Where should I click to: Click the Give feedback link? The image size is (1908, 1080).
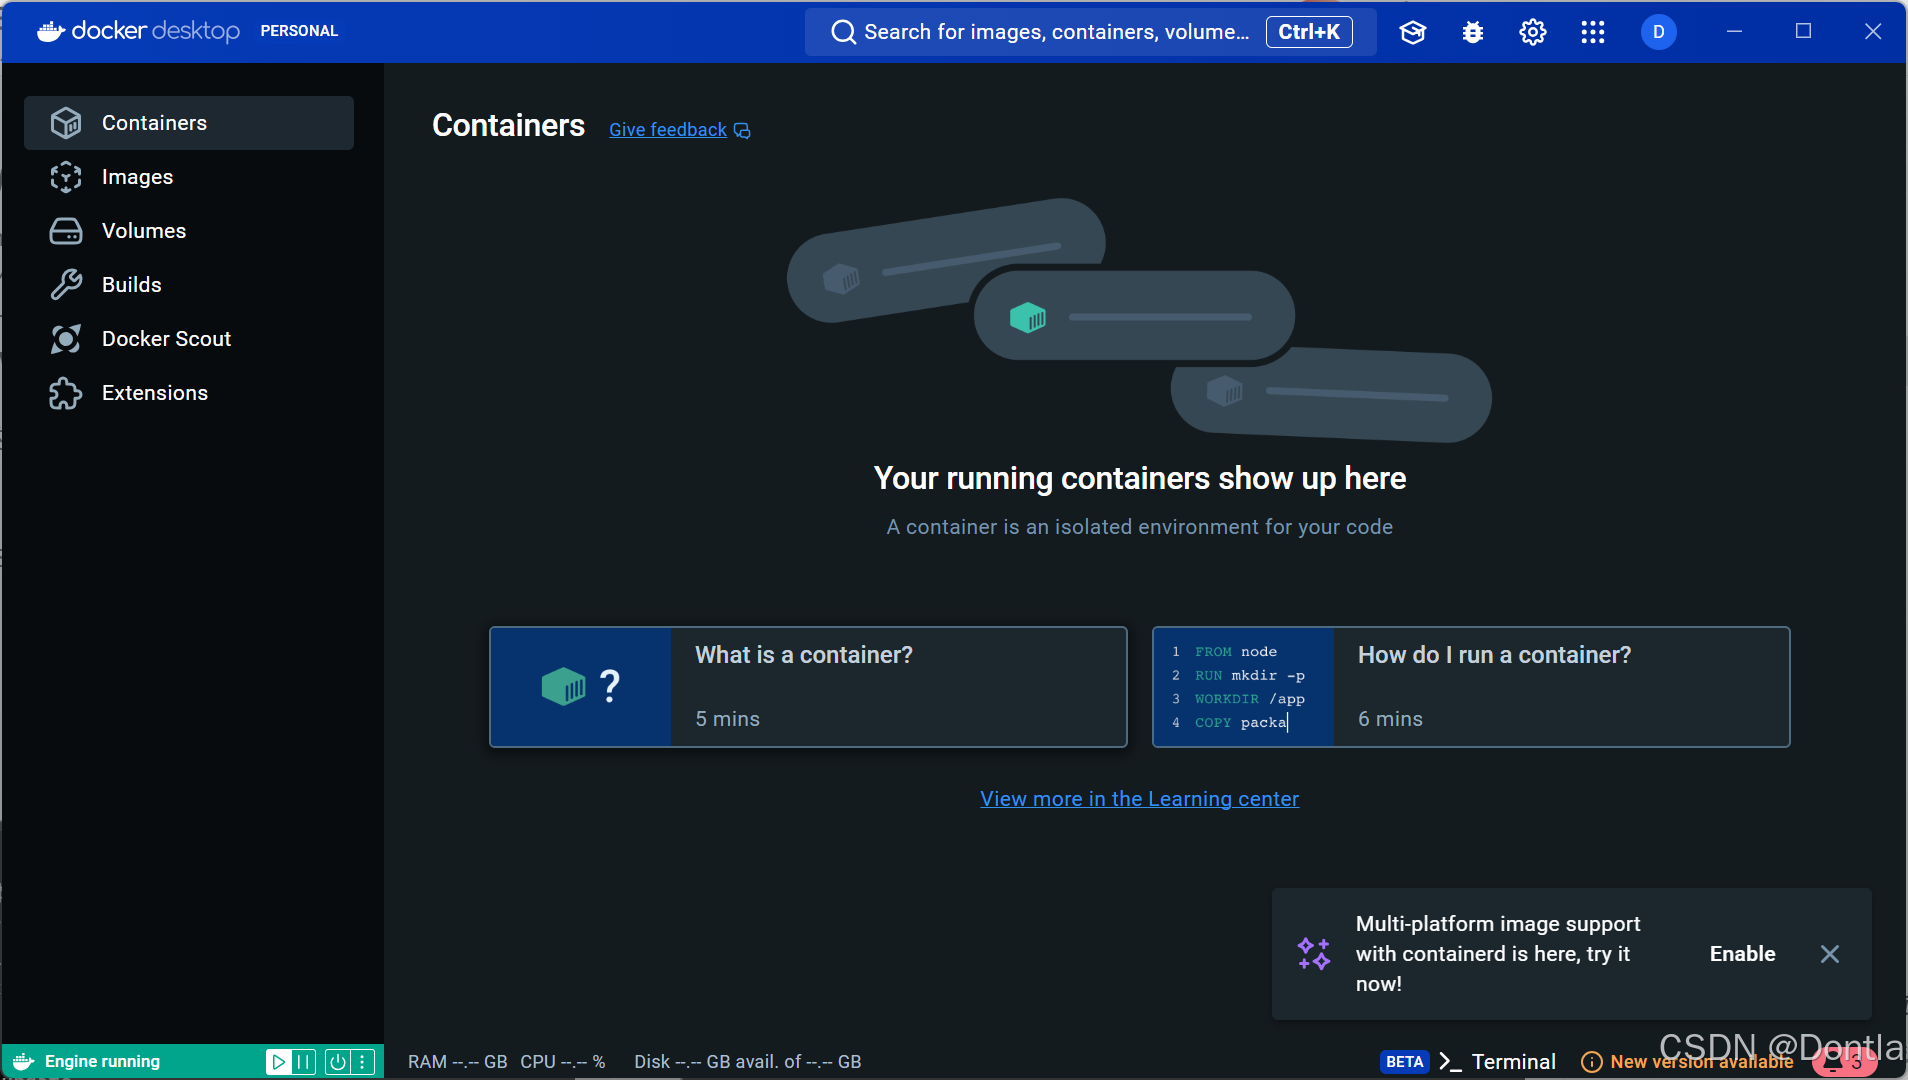coord(668,130)
